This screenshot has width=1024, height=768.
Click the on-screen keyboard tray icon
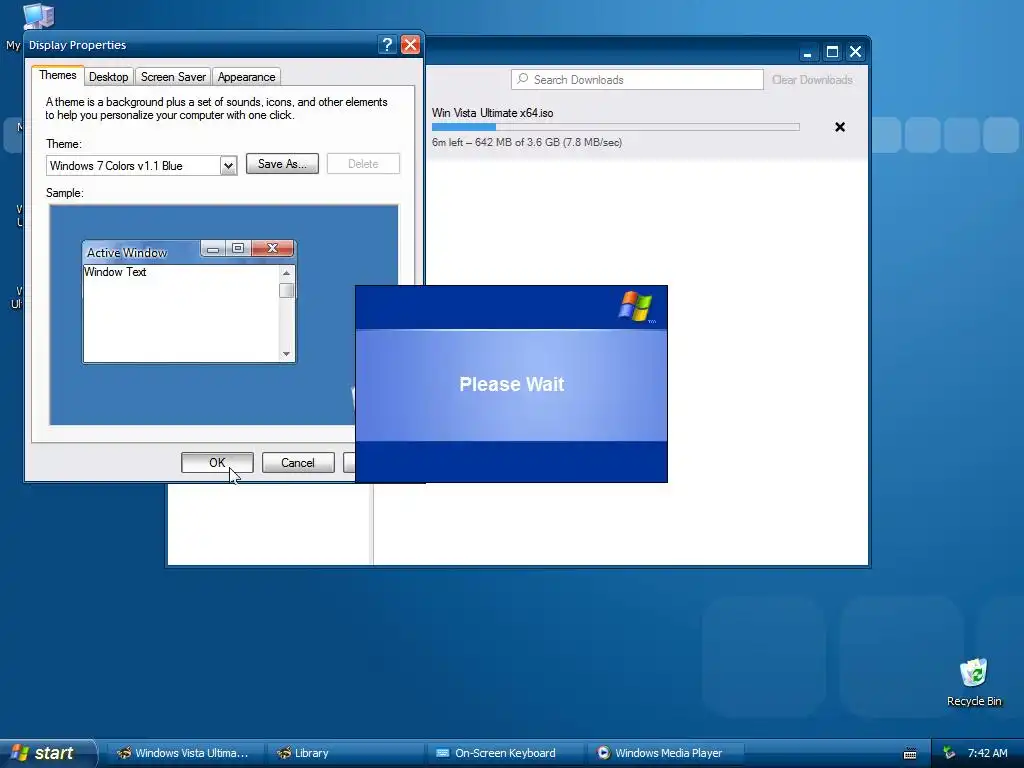pos(910,754)
